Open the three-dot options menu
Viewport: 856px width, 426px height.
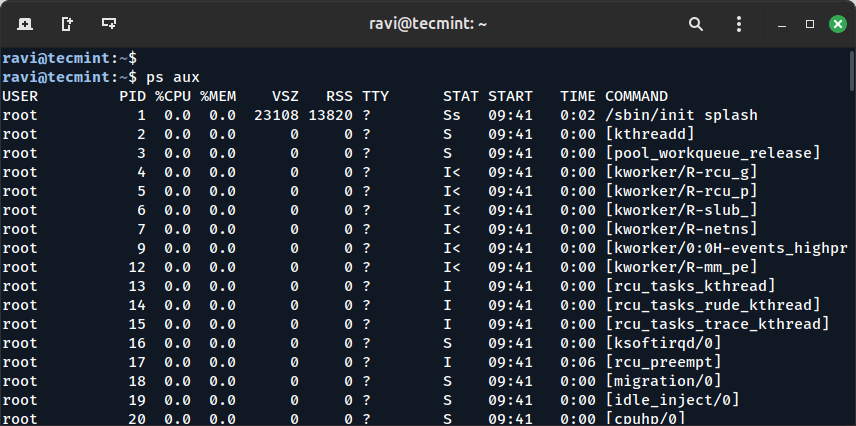(x=736, y=23)
